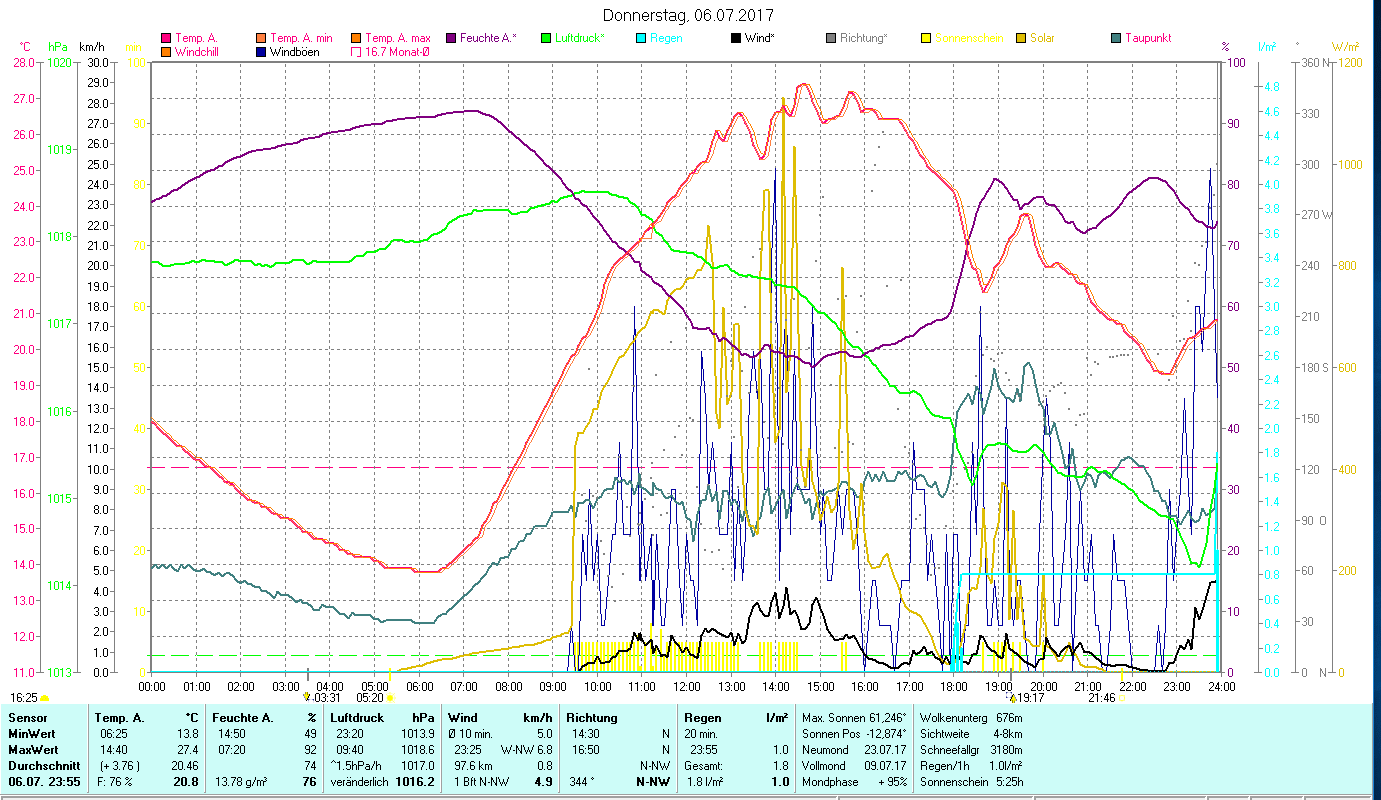The height and width of the screenshot is (800, 1381).
Task: Click the Temp. A. max legend swatch
Action: (357, 38)
